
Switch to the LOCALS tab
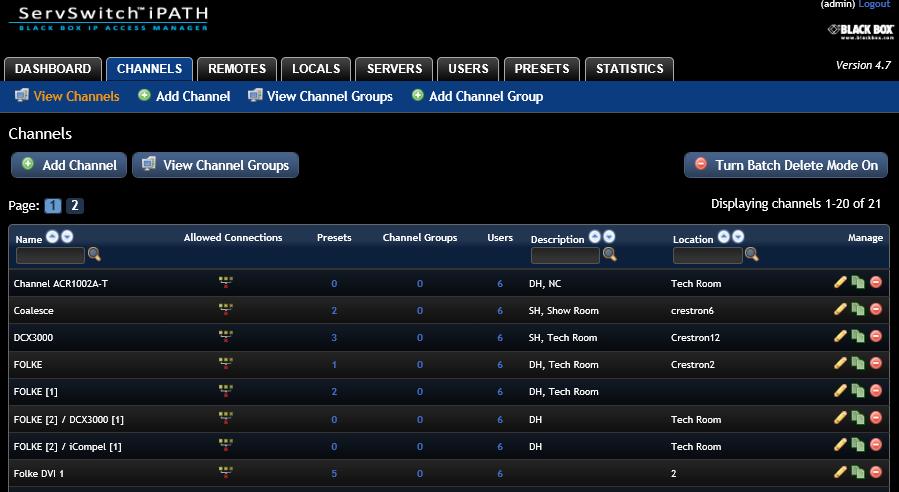(x=316, y=69)
